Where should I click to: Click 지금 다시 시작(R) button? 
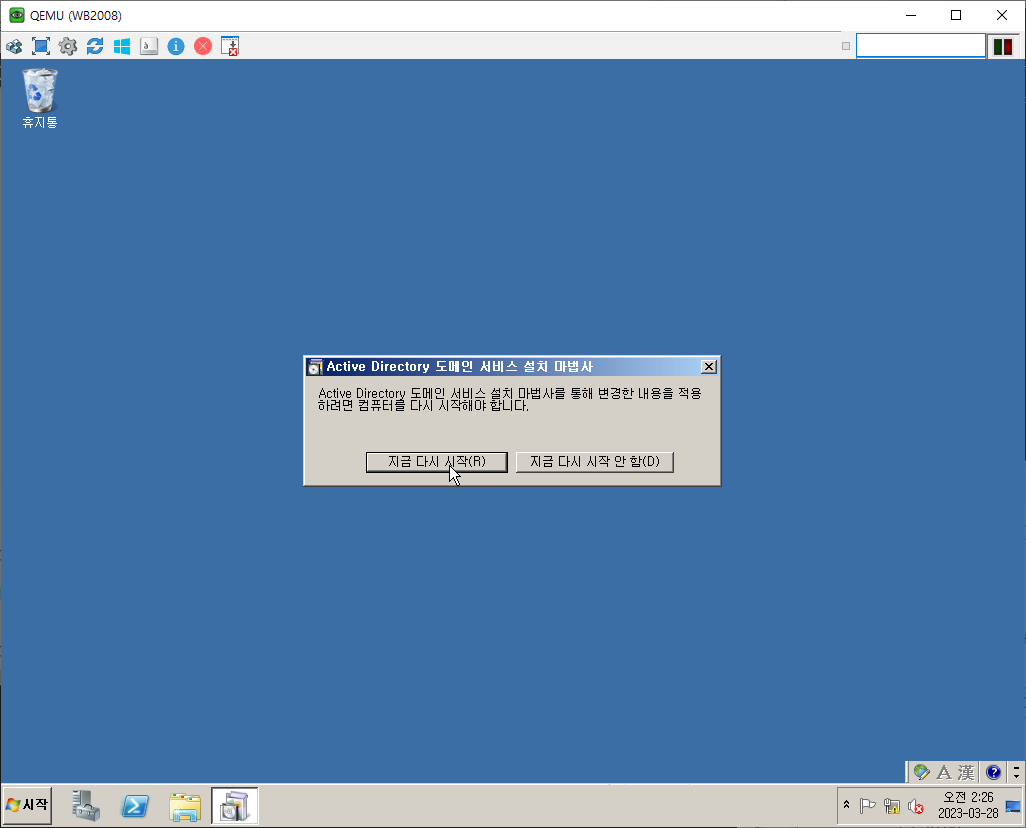(x=436, y=461)
